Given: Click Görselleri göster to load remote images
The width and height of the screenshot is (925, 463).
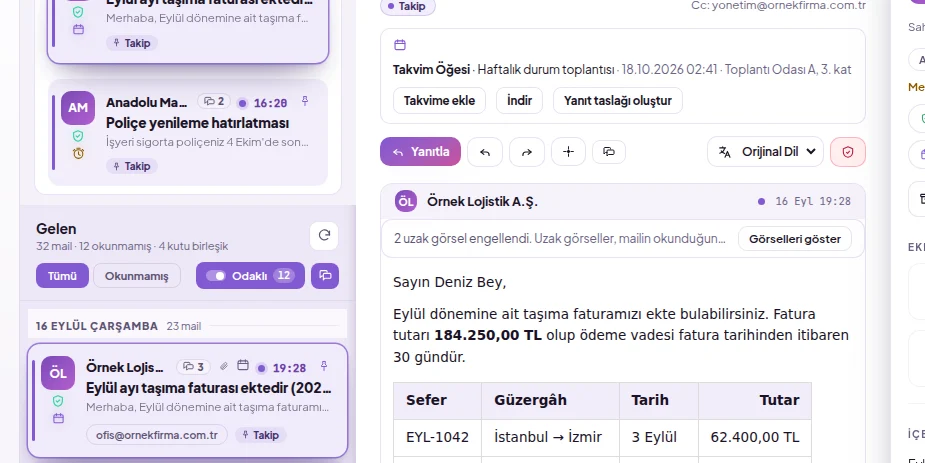Looking at the screenshot, I should pyautogui.click(x=795, y=239).
